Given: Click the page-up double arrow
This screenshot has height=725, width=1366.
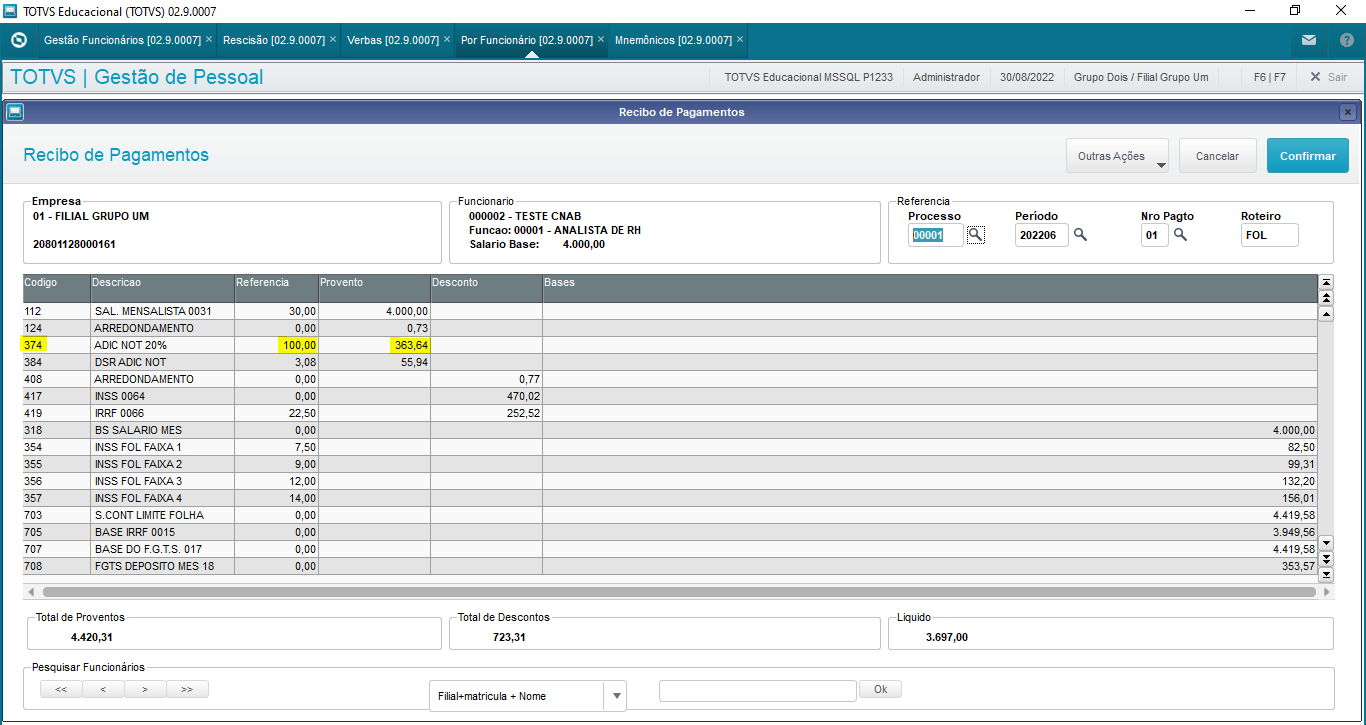Looking at the screenshot, I should [x=1326, y=298].
